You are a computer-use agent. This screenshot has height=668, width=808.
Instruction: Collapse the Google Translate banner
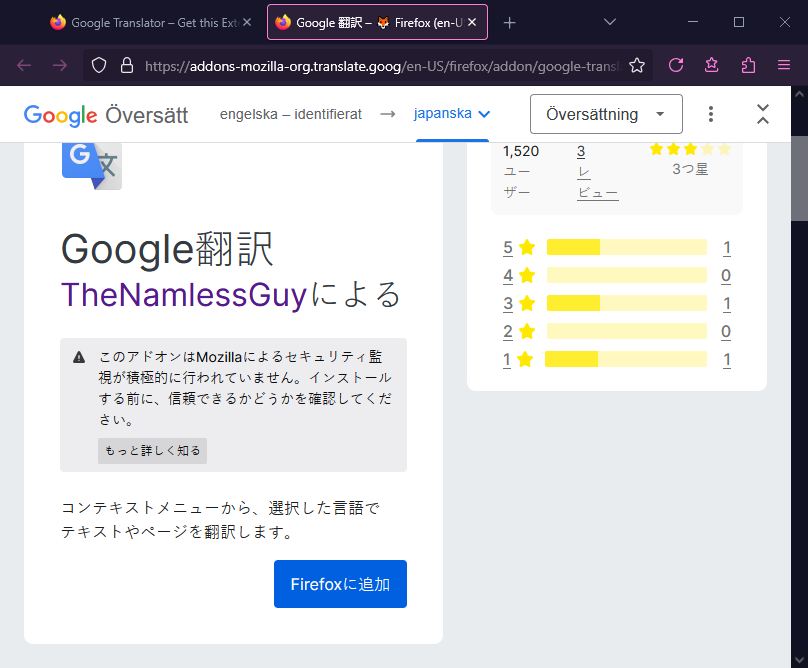pos(763,114)
